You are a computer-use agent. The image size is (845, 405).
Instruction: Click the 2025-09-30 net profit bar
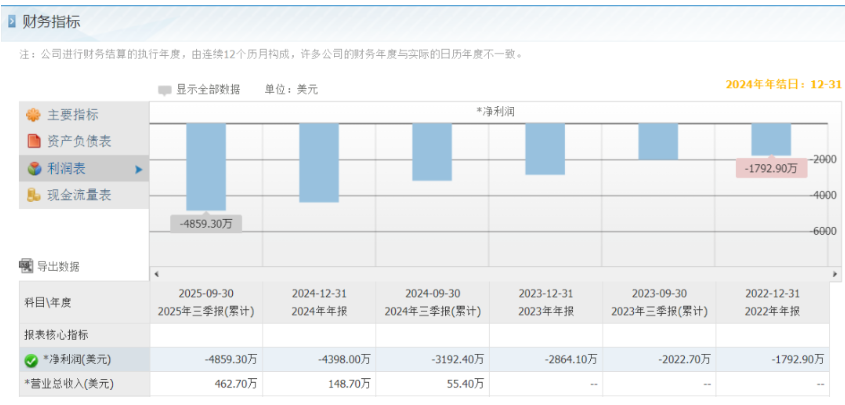click(206, 165)
